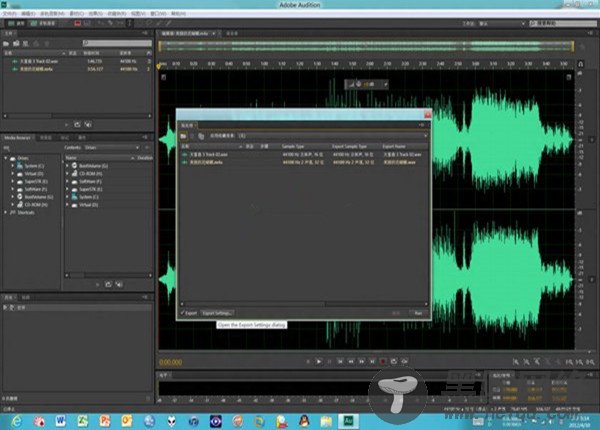Click the HUD volume gain knob
600x430 pixels.
[x=359, y=84]
